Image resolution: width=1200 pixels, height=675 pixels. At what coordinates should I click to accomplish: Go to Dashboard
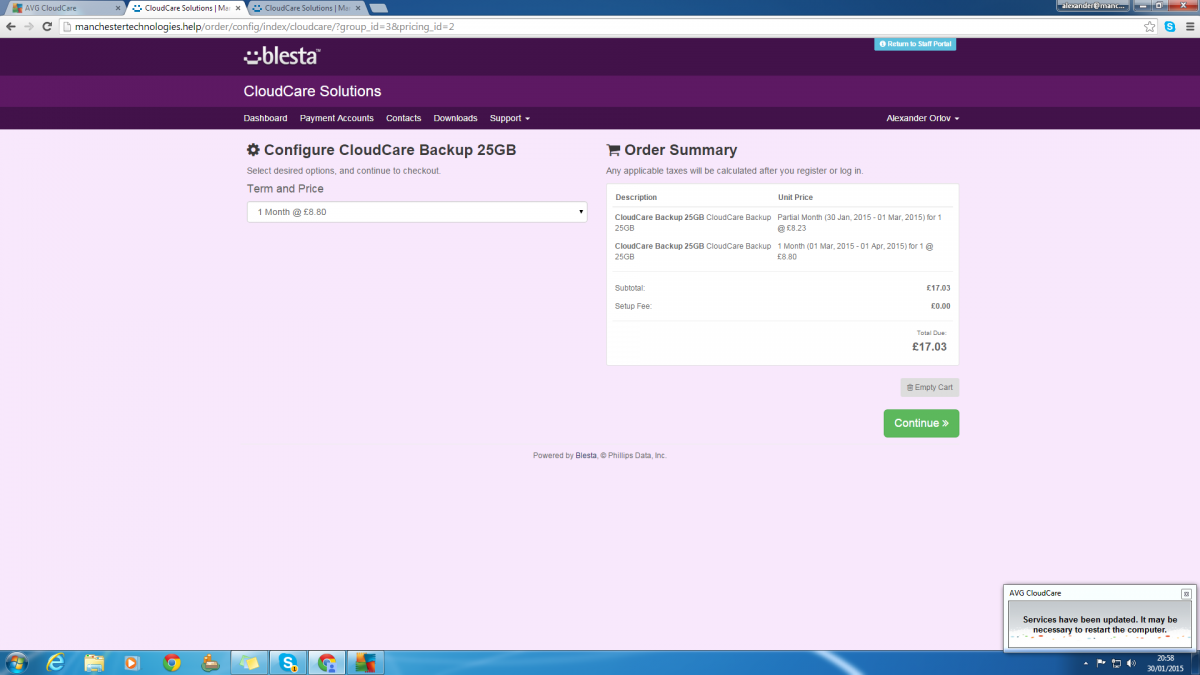[x=265, y=118]
